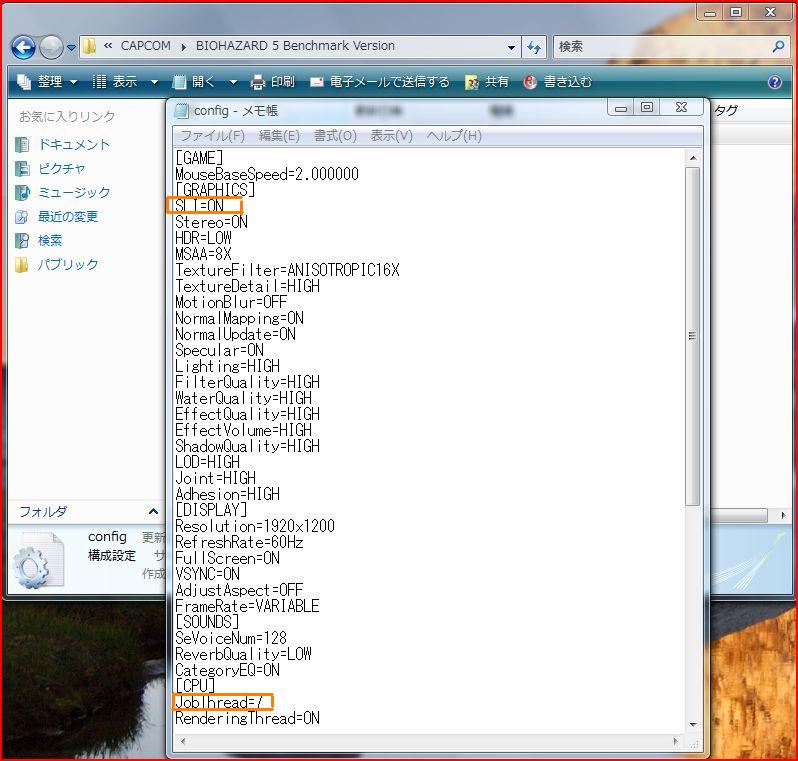
Task: Expand the フォルダ folders pane chevron
Action: [x=153, y=511]
